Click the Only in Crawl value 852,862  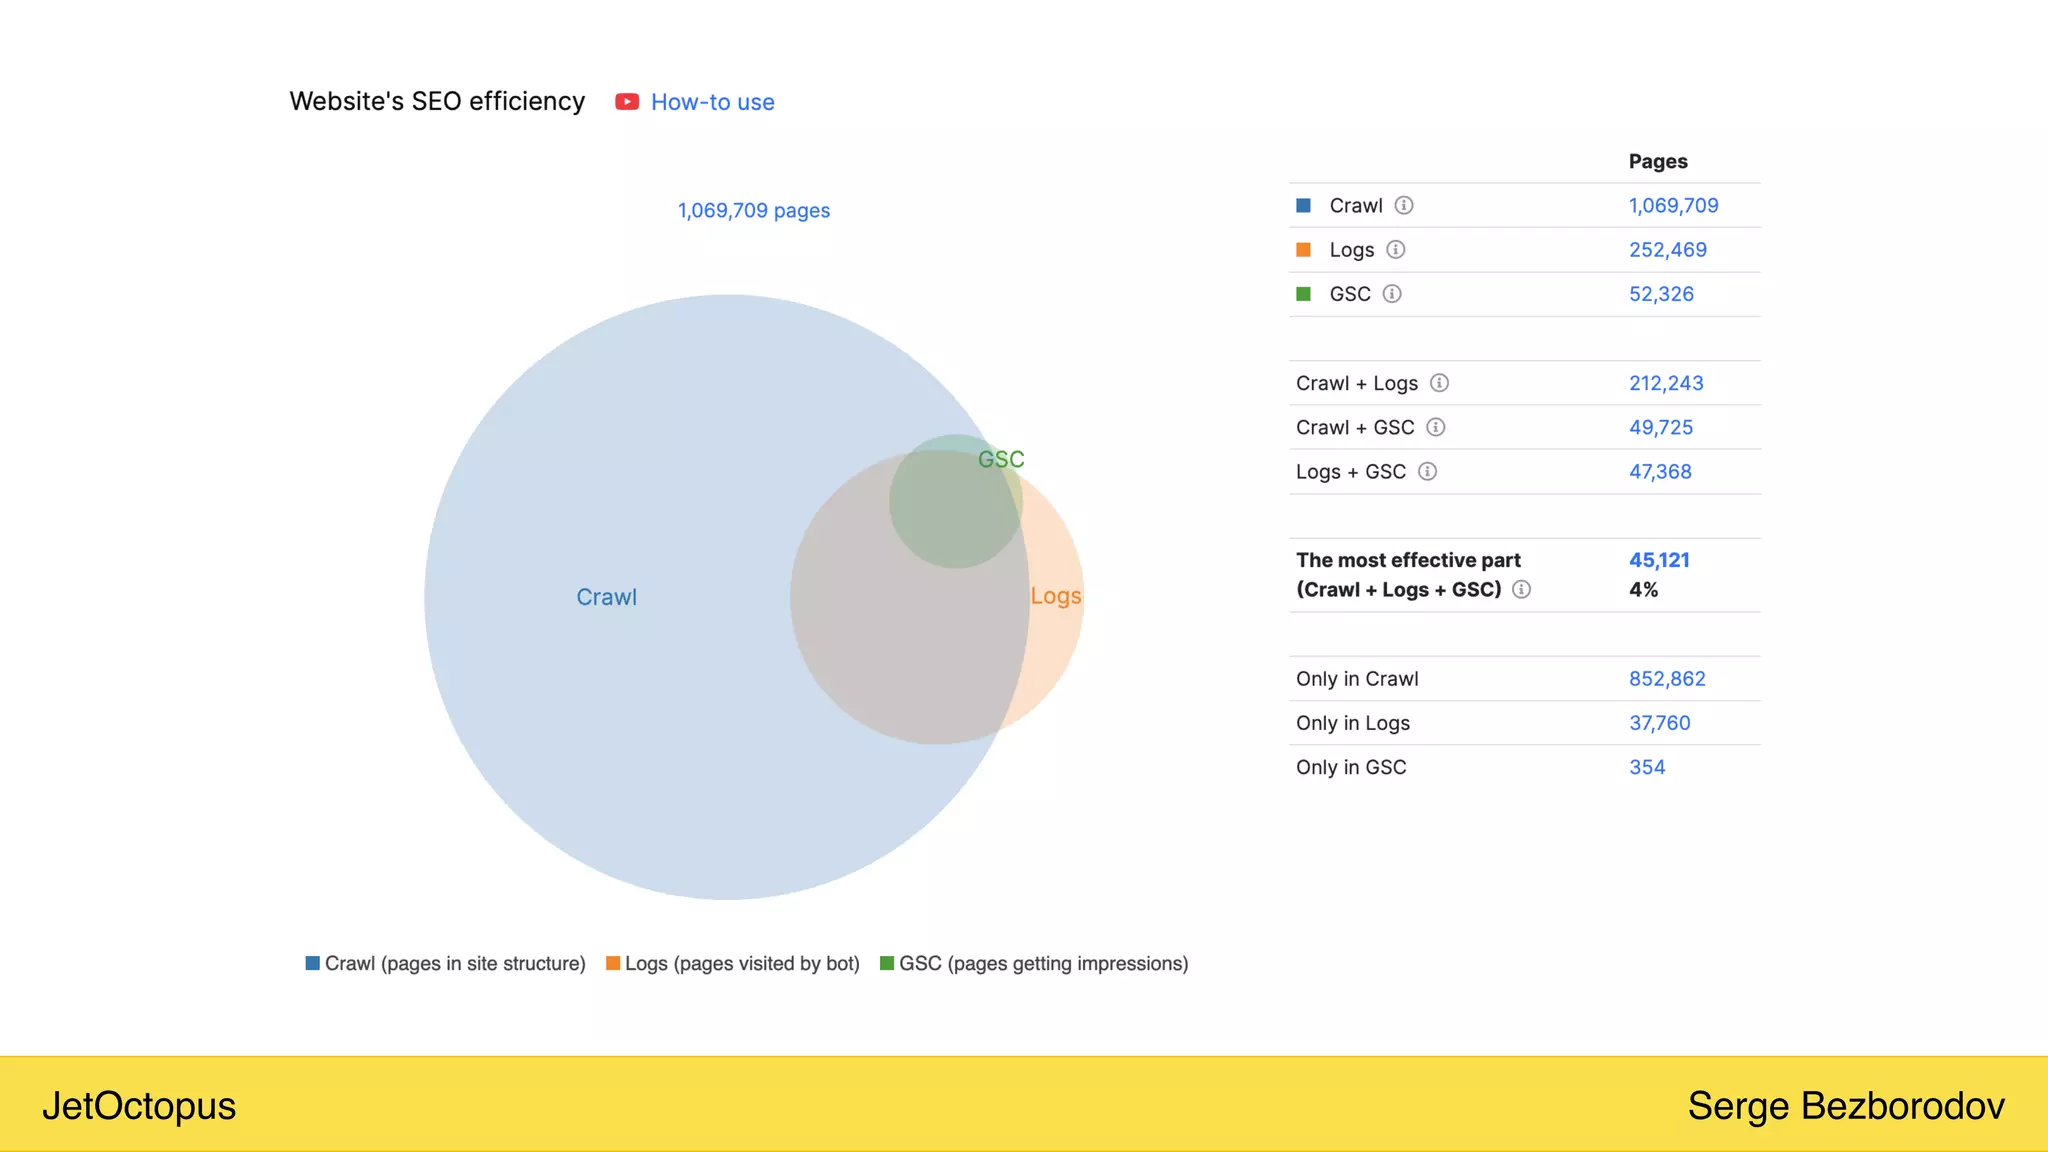click(1667, 678)
